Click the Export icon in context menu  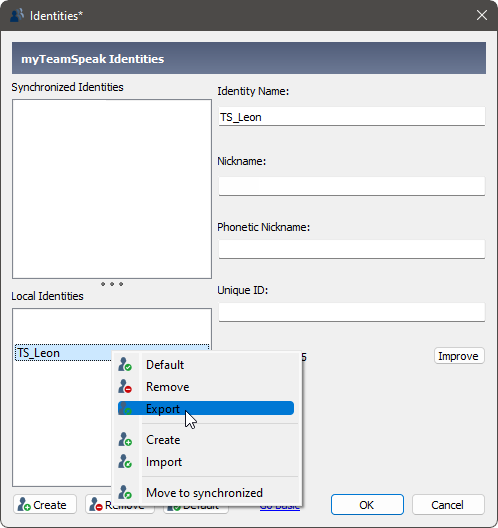click(x=125, y=408)
